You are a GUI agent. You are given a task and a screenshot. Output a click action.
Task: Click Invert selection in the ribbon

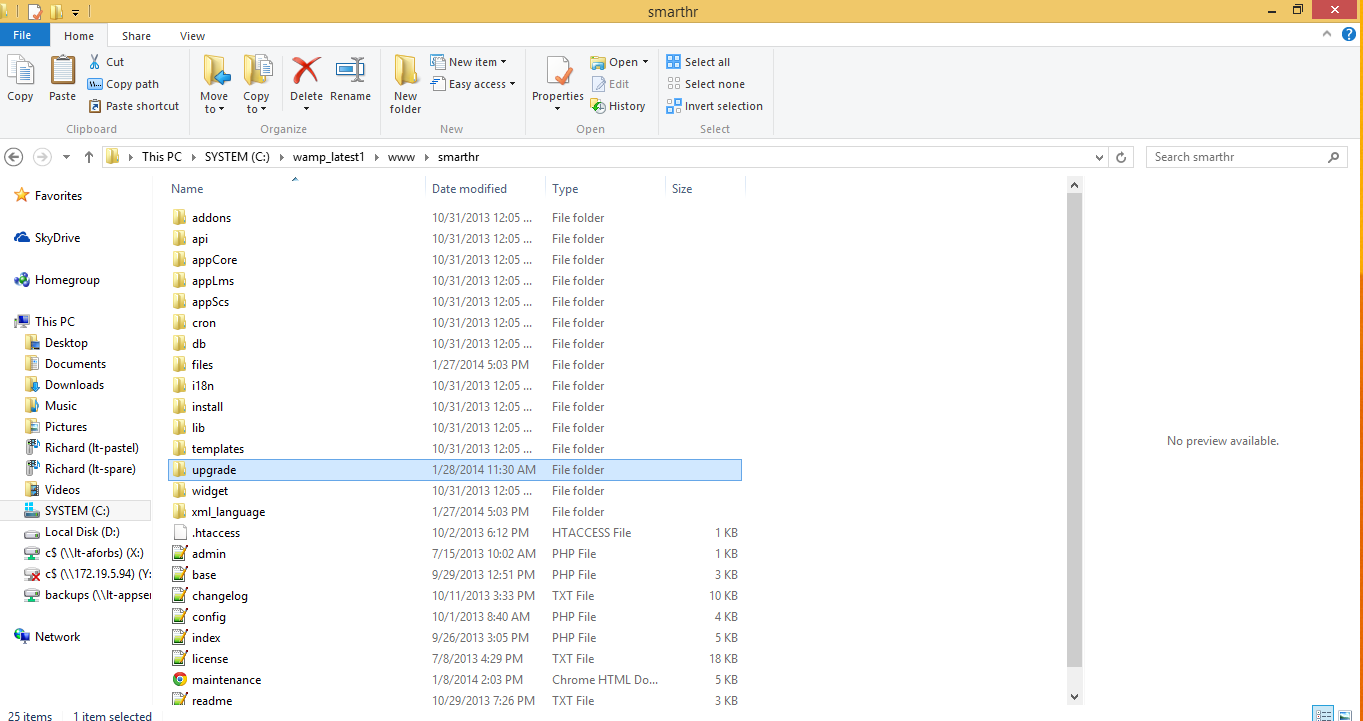(714, 106)
